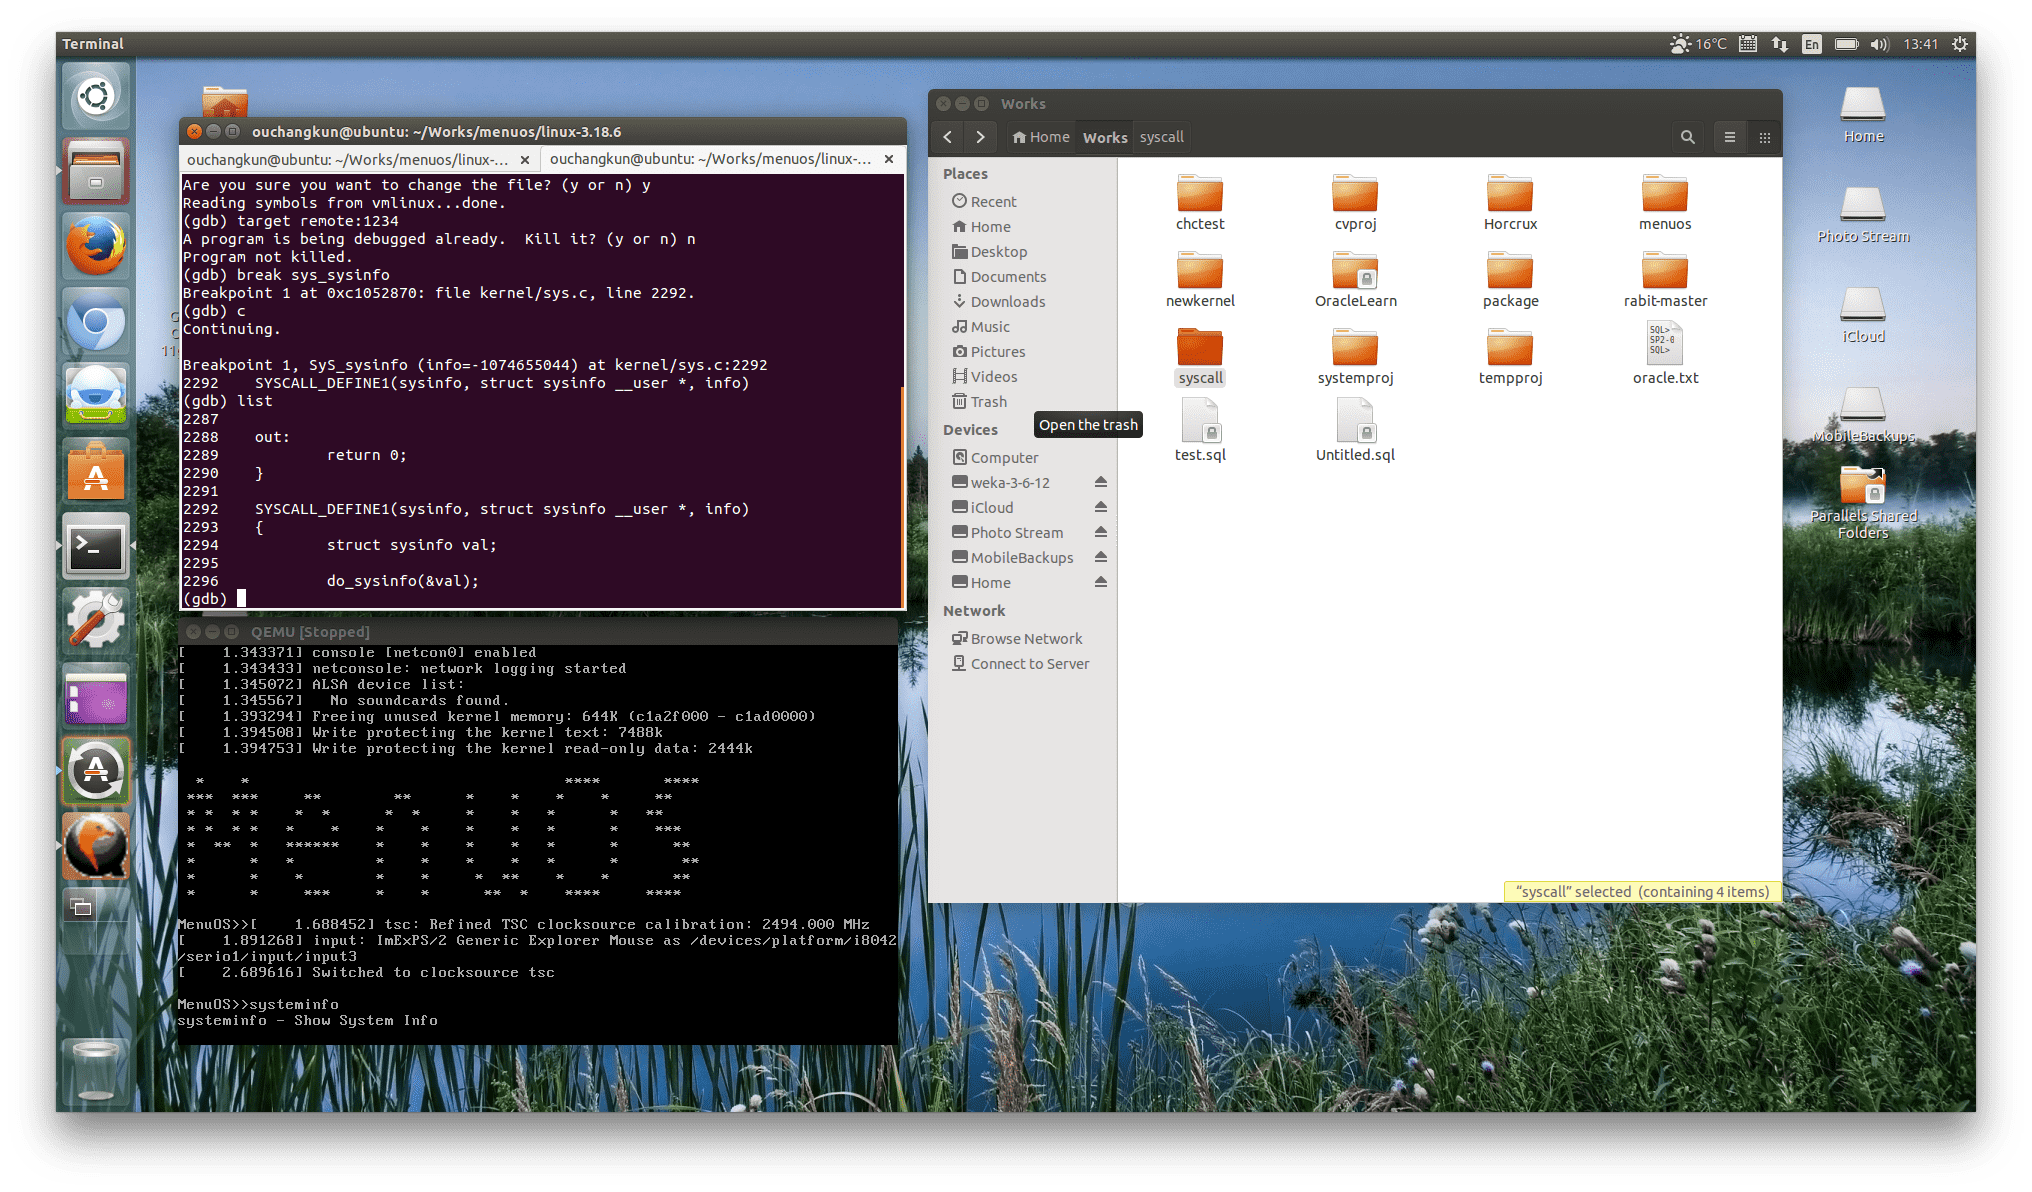Select the oracle.txt file
The width and height of the screenshot is (2032, 1192).
(x=1665, y=353)
